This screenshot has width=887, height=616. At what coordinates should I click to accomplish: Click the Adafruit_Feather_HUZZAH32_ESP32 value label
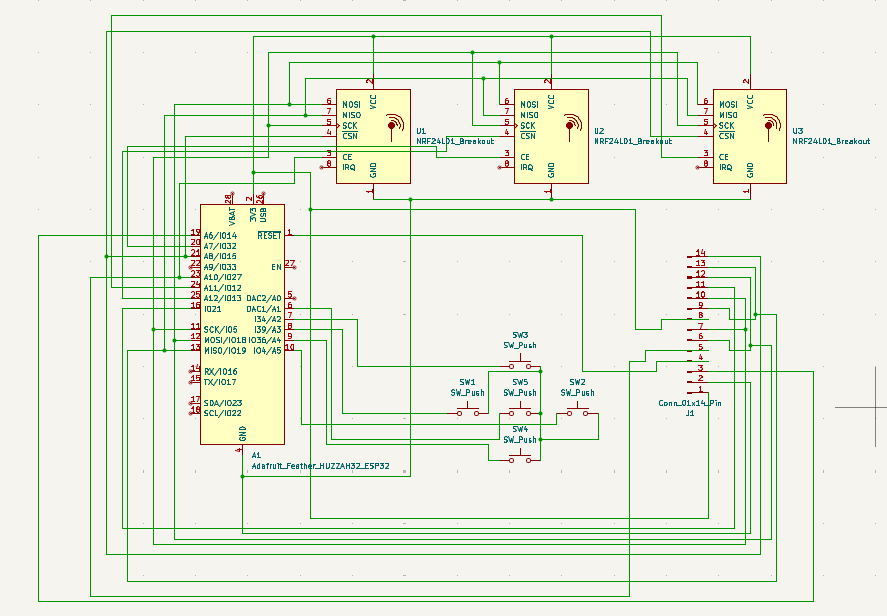point(320,466)
